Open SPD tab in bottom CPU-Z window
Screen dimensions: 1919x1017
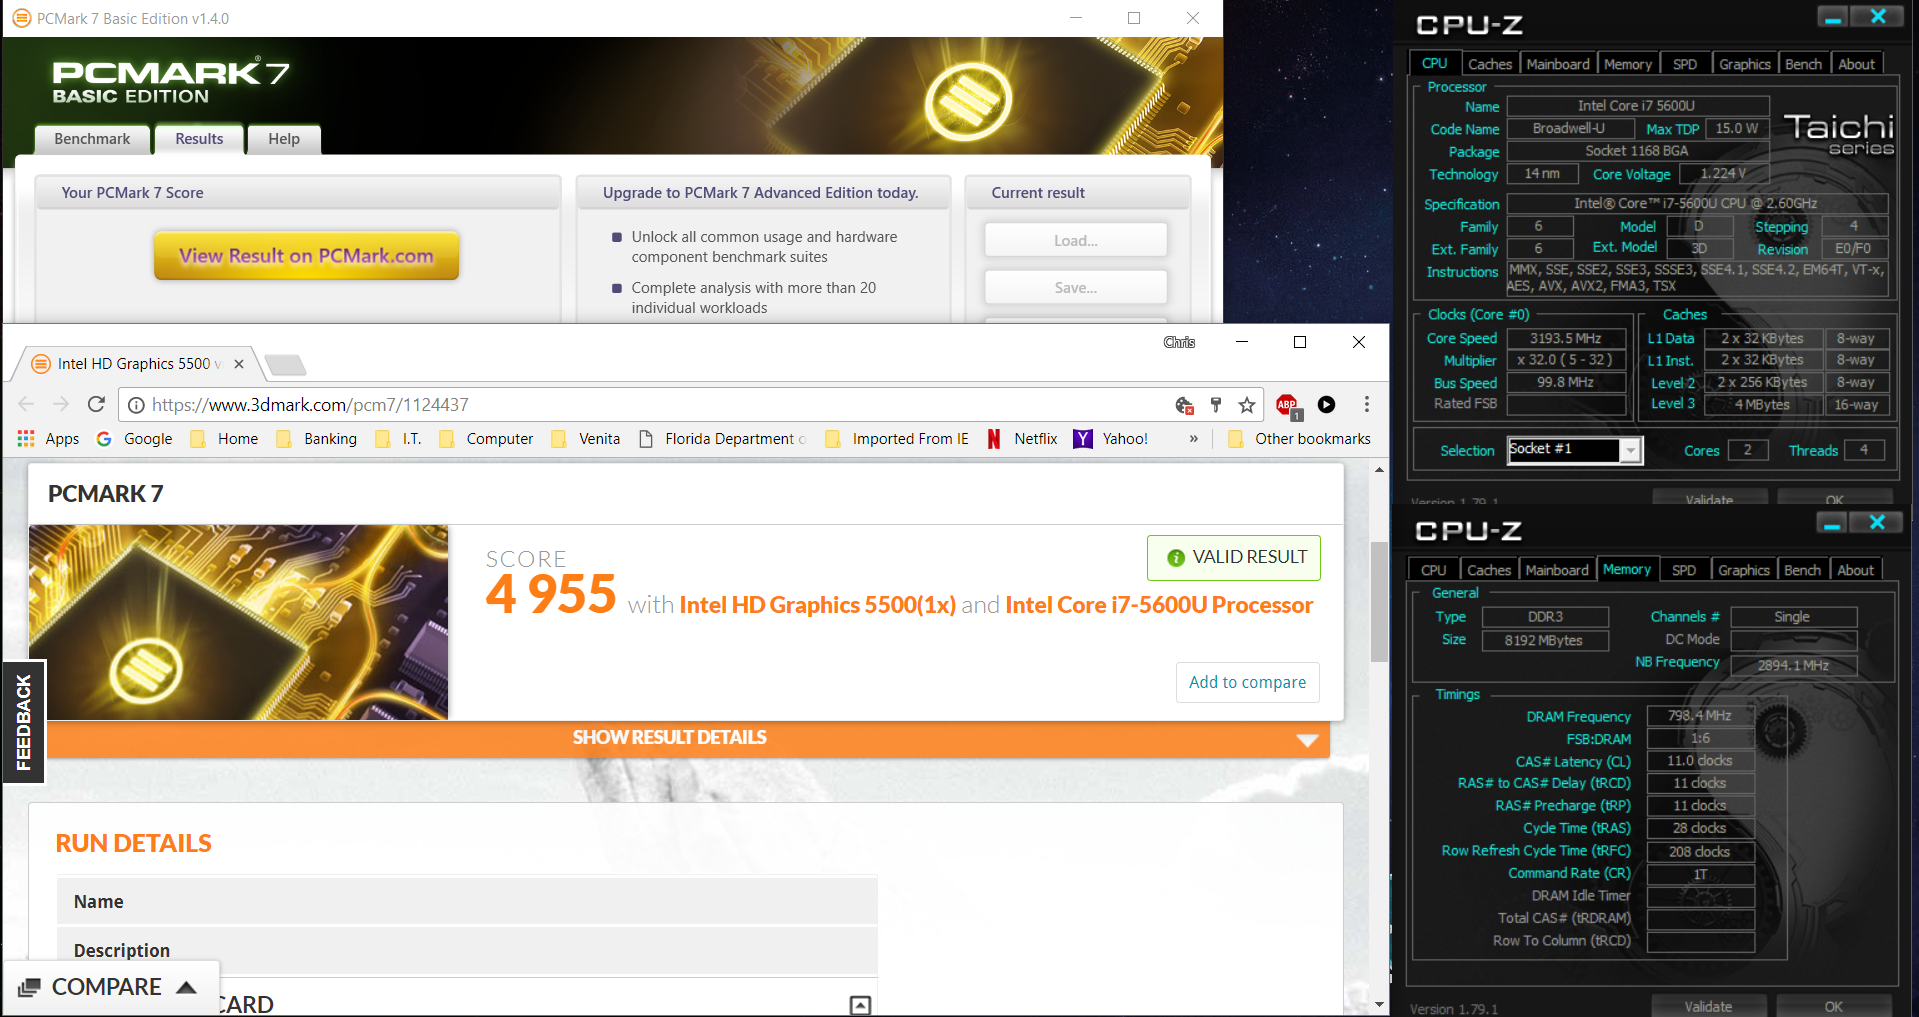coord(1684,570)
